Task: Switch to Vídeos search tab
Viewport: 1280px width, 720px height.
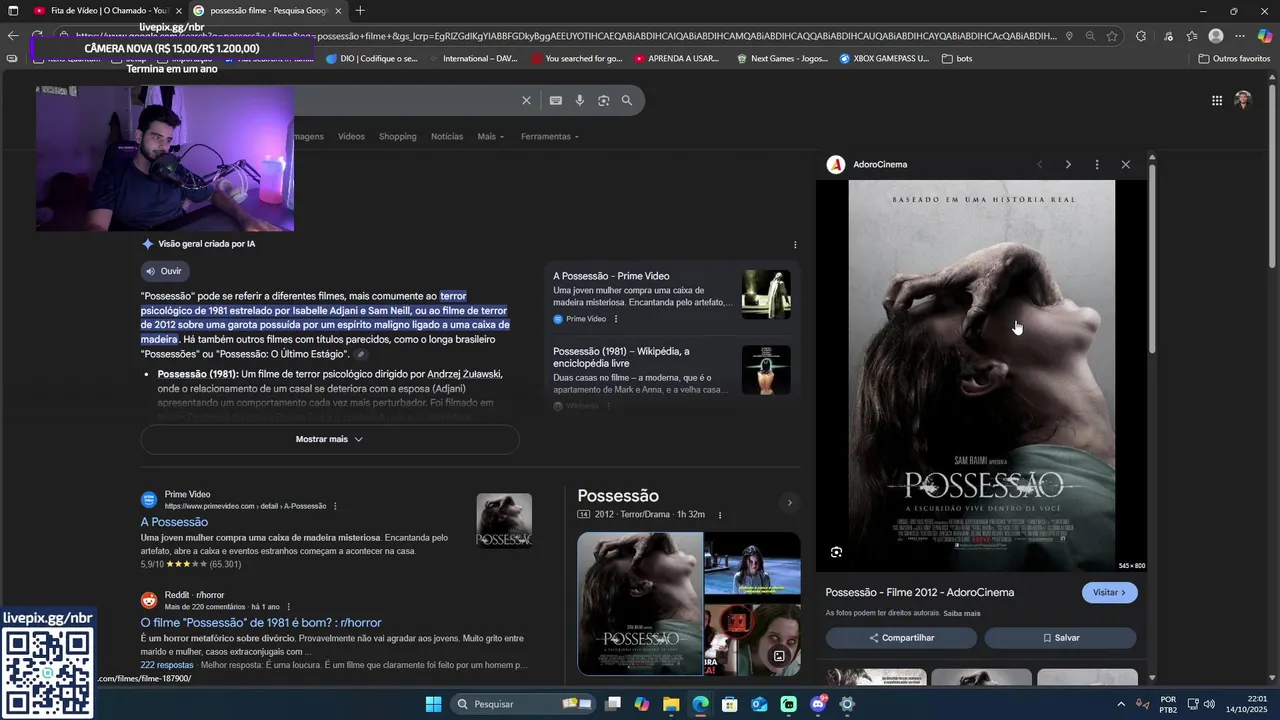Action: 351,137
